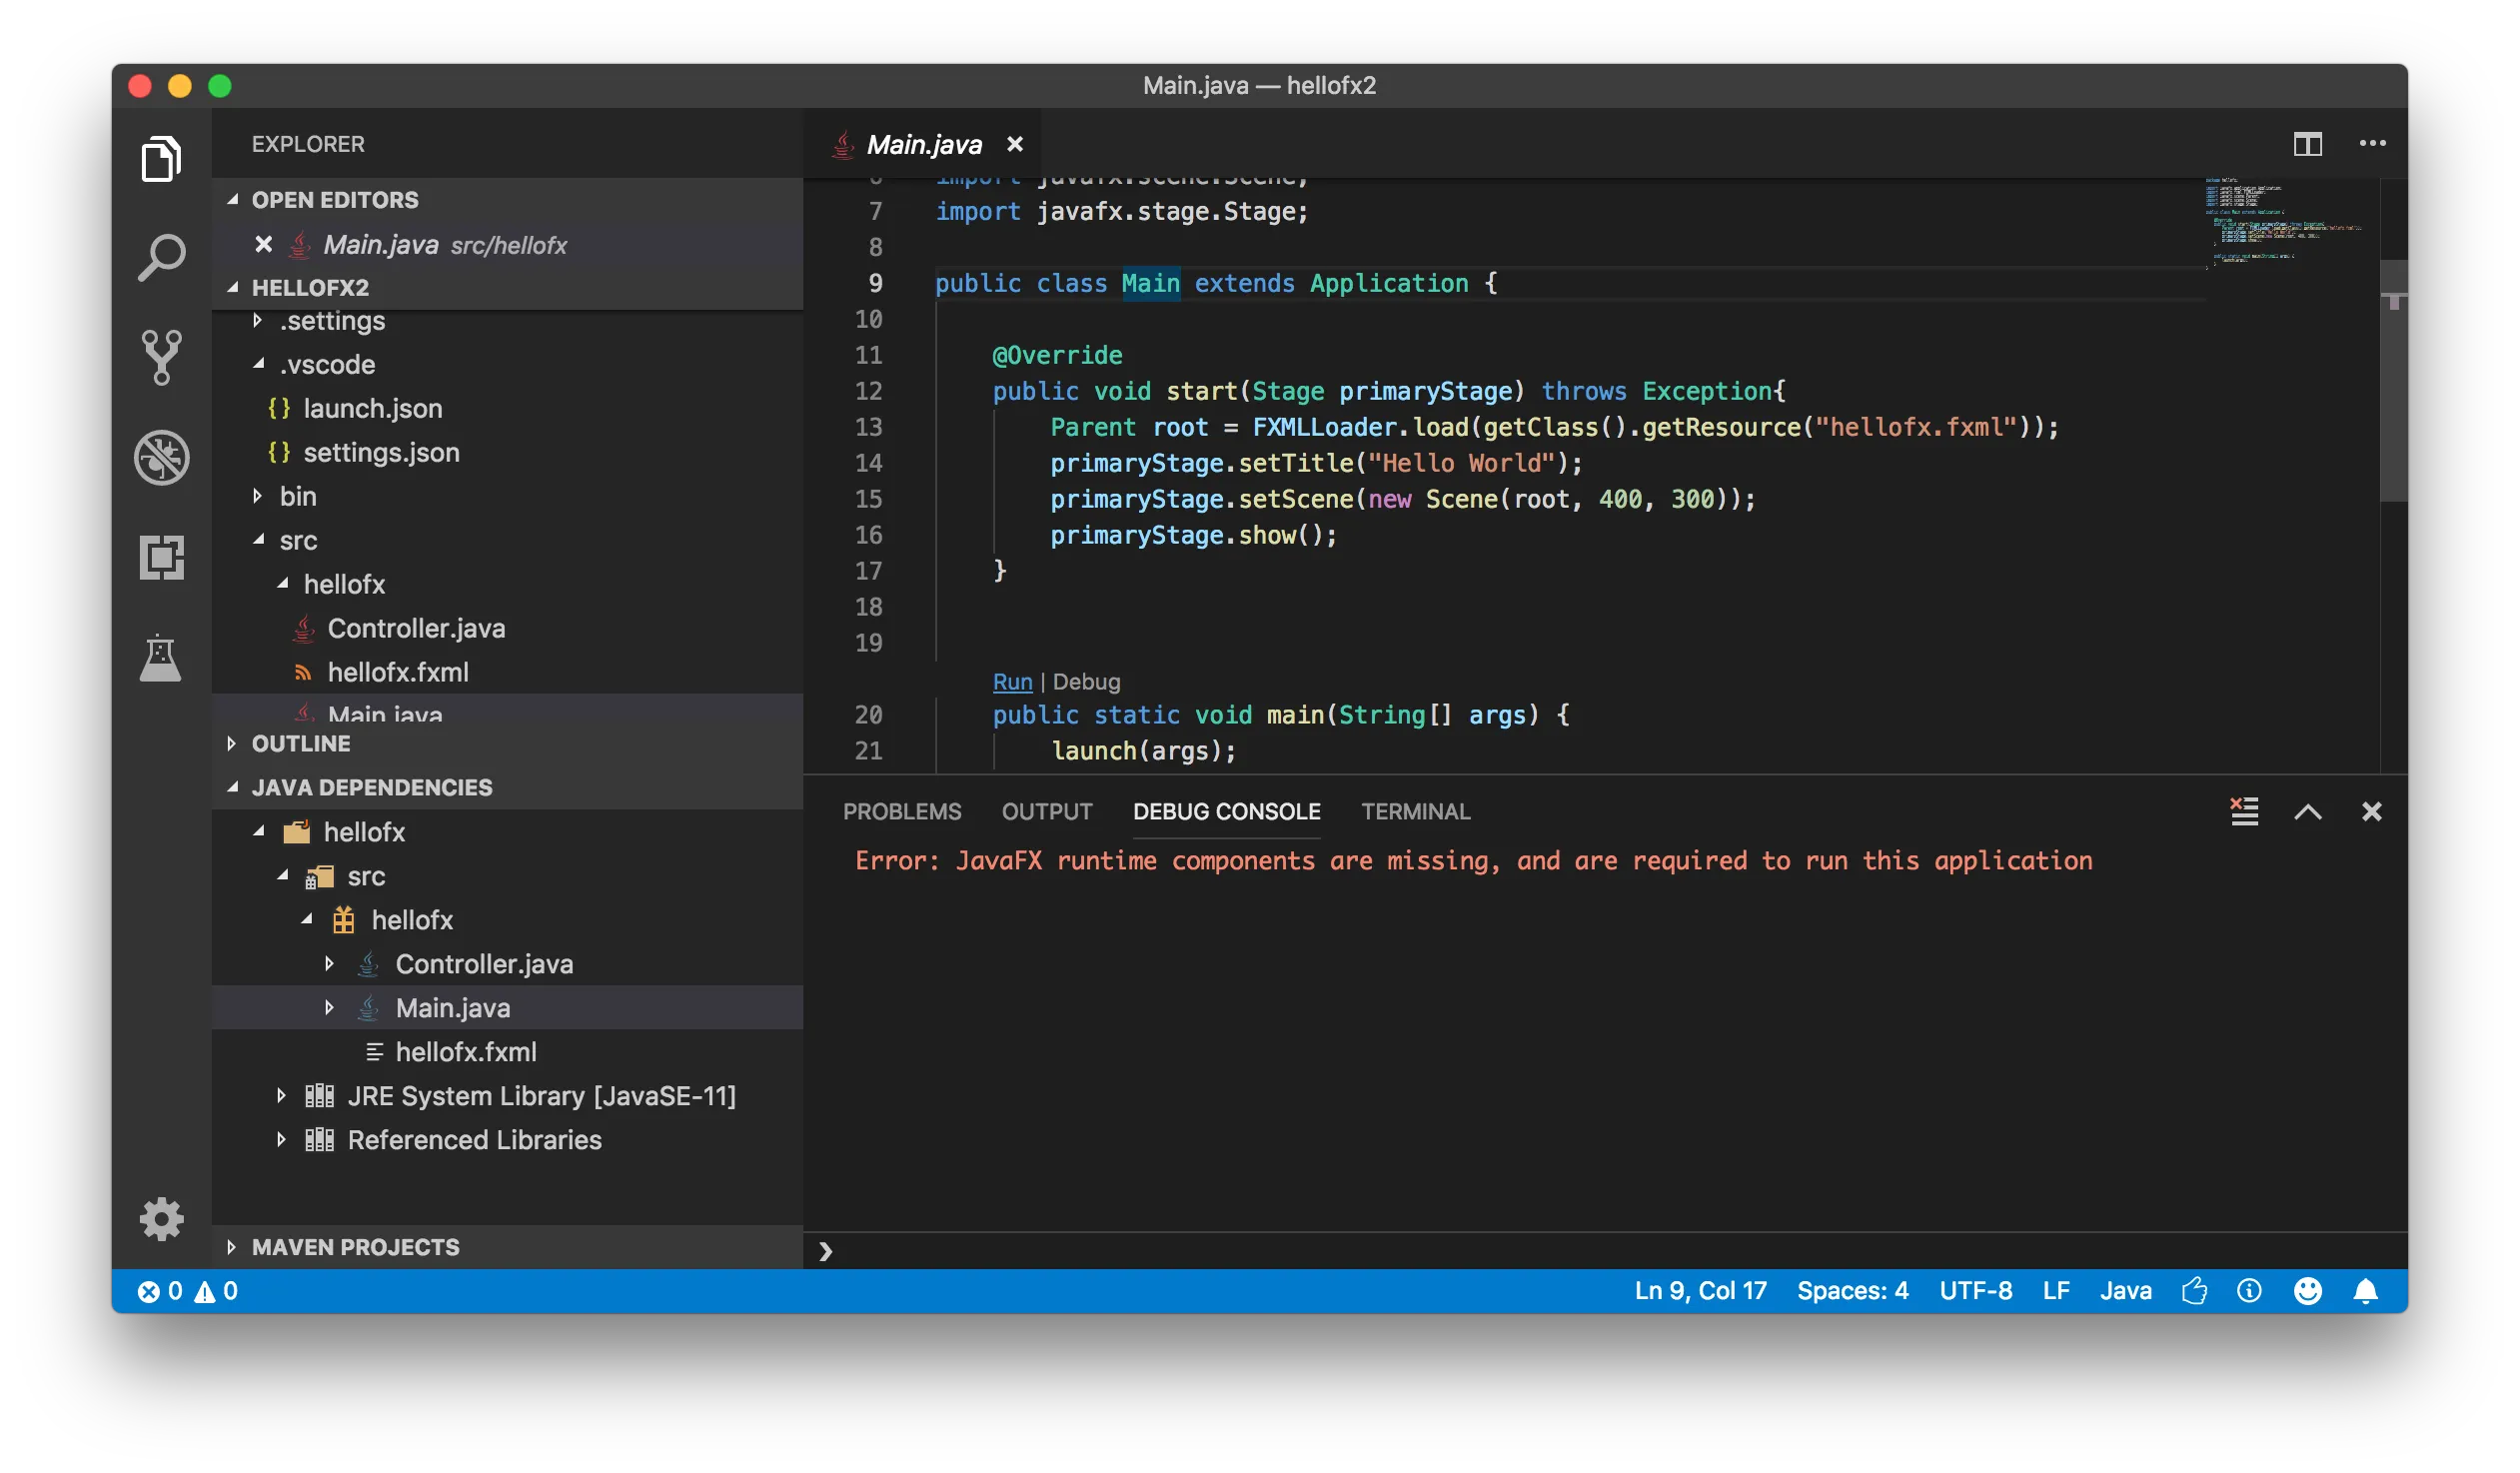Open the Extensions view icon
Image resolution: width=2520 pixels, height=1473 pixels.
click(161, 557)
